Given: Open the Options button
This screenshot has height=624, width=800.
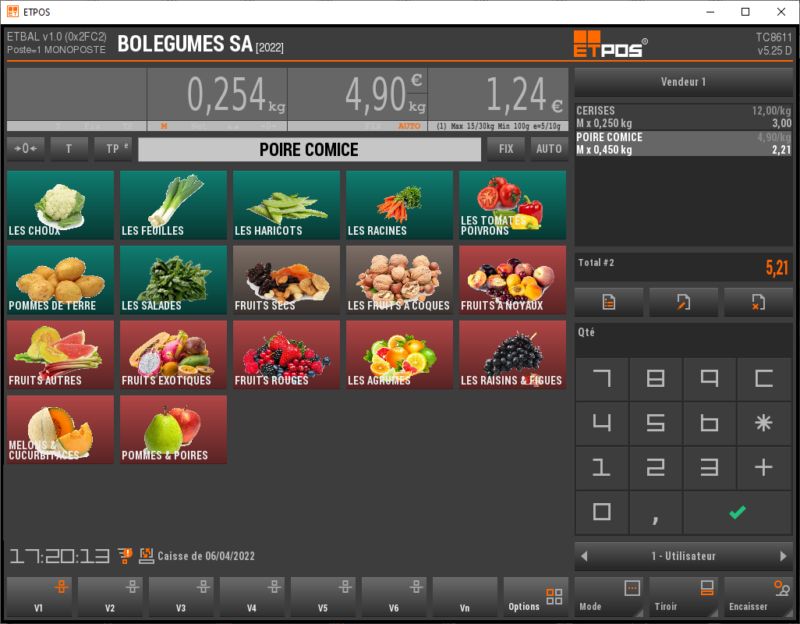Looking at the screenshot, I should [536, 597].
